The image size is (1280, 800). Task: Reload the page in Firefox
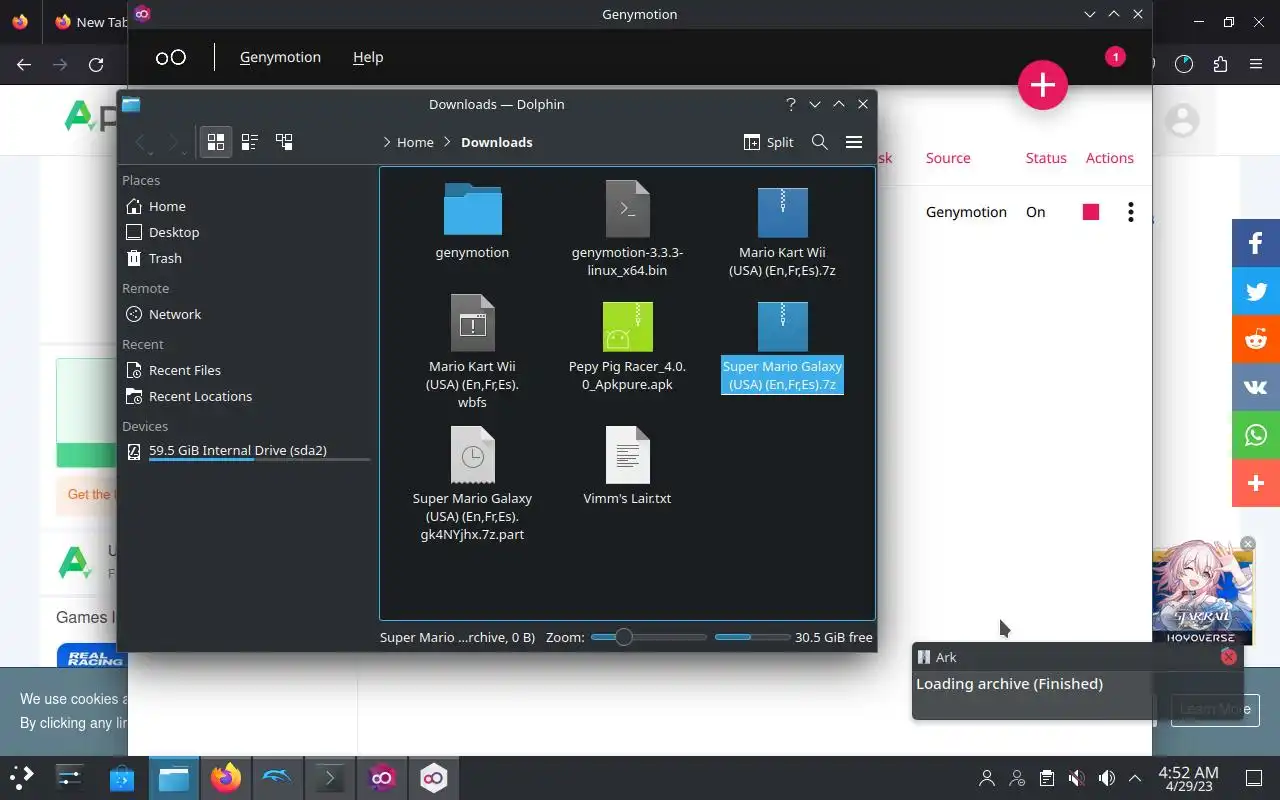96,65
